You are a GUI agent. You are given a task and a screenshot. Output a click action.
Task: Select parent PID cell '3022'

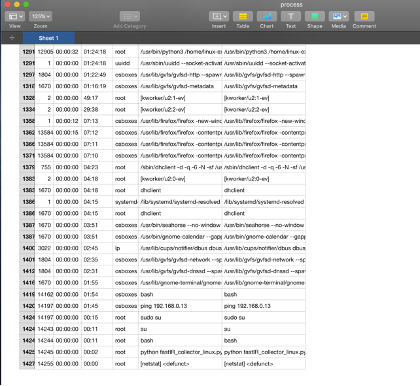[x=44, y=248]
